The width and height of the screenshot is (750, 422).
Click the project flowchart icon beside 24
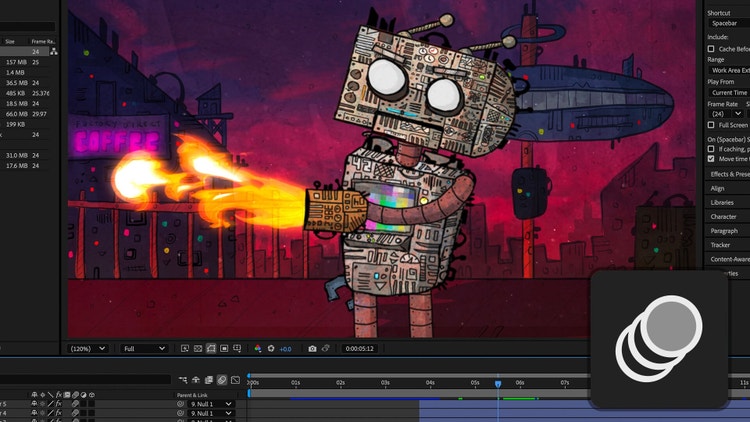tap(54, 51)
